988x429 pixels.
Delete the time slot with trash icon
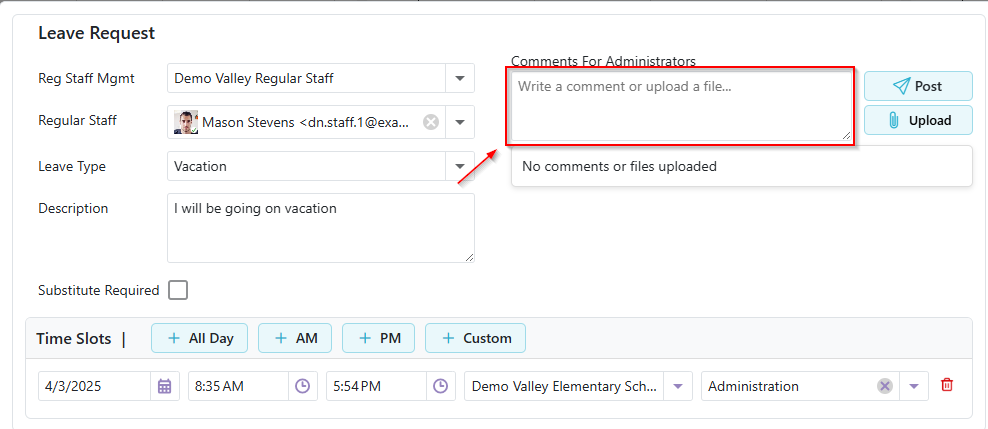point(947,385)
